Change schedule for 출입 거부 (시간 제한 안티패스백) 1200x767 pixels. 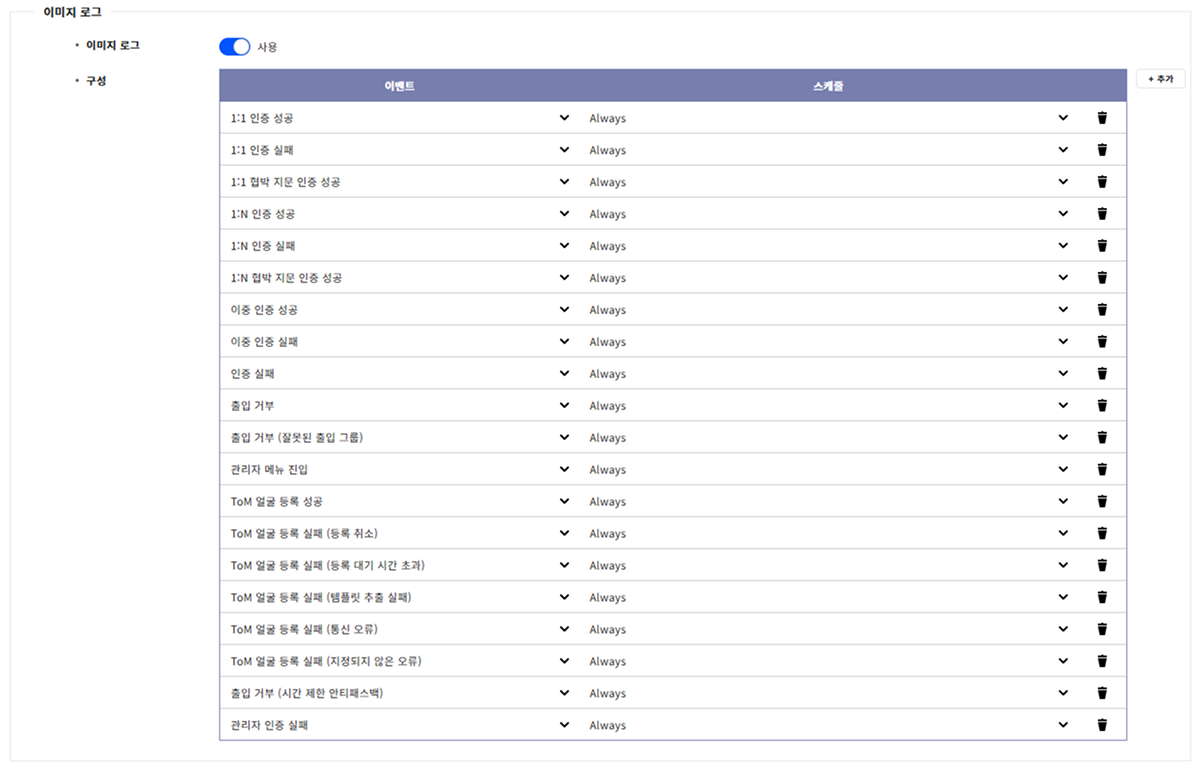click(1063, 694)
